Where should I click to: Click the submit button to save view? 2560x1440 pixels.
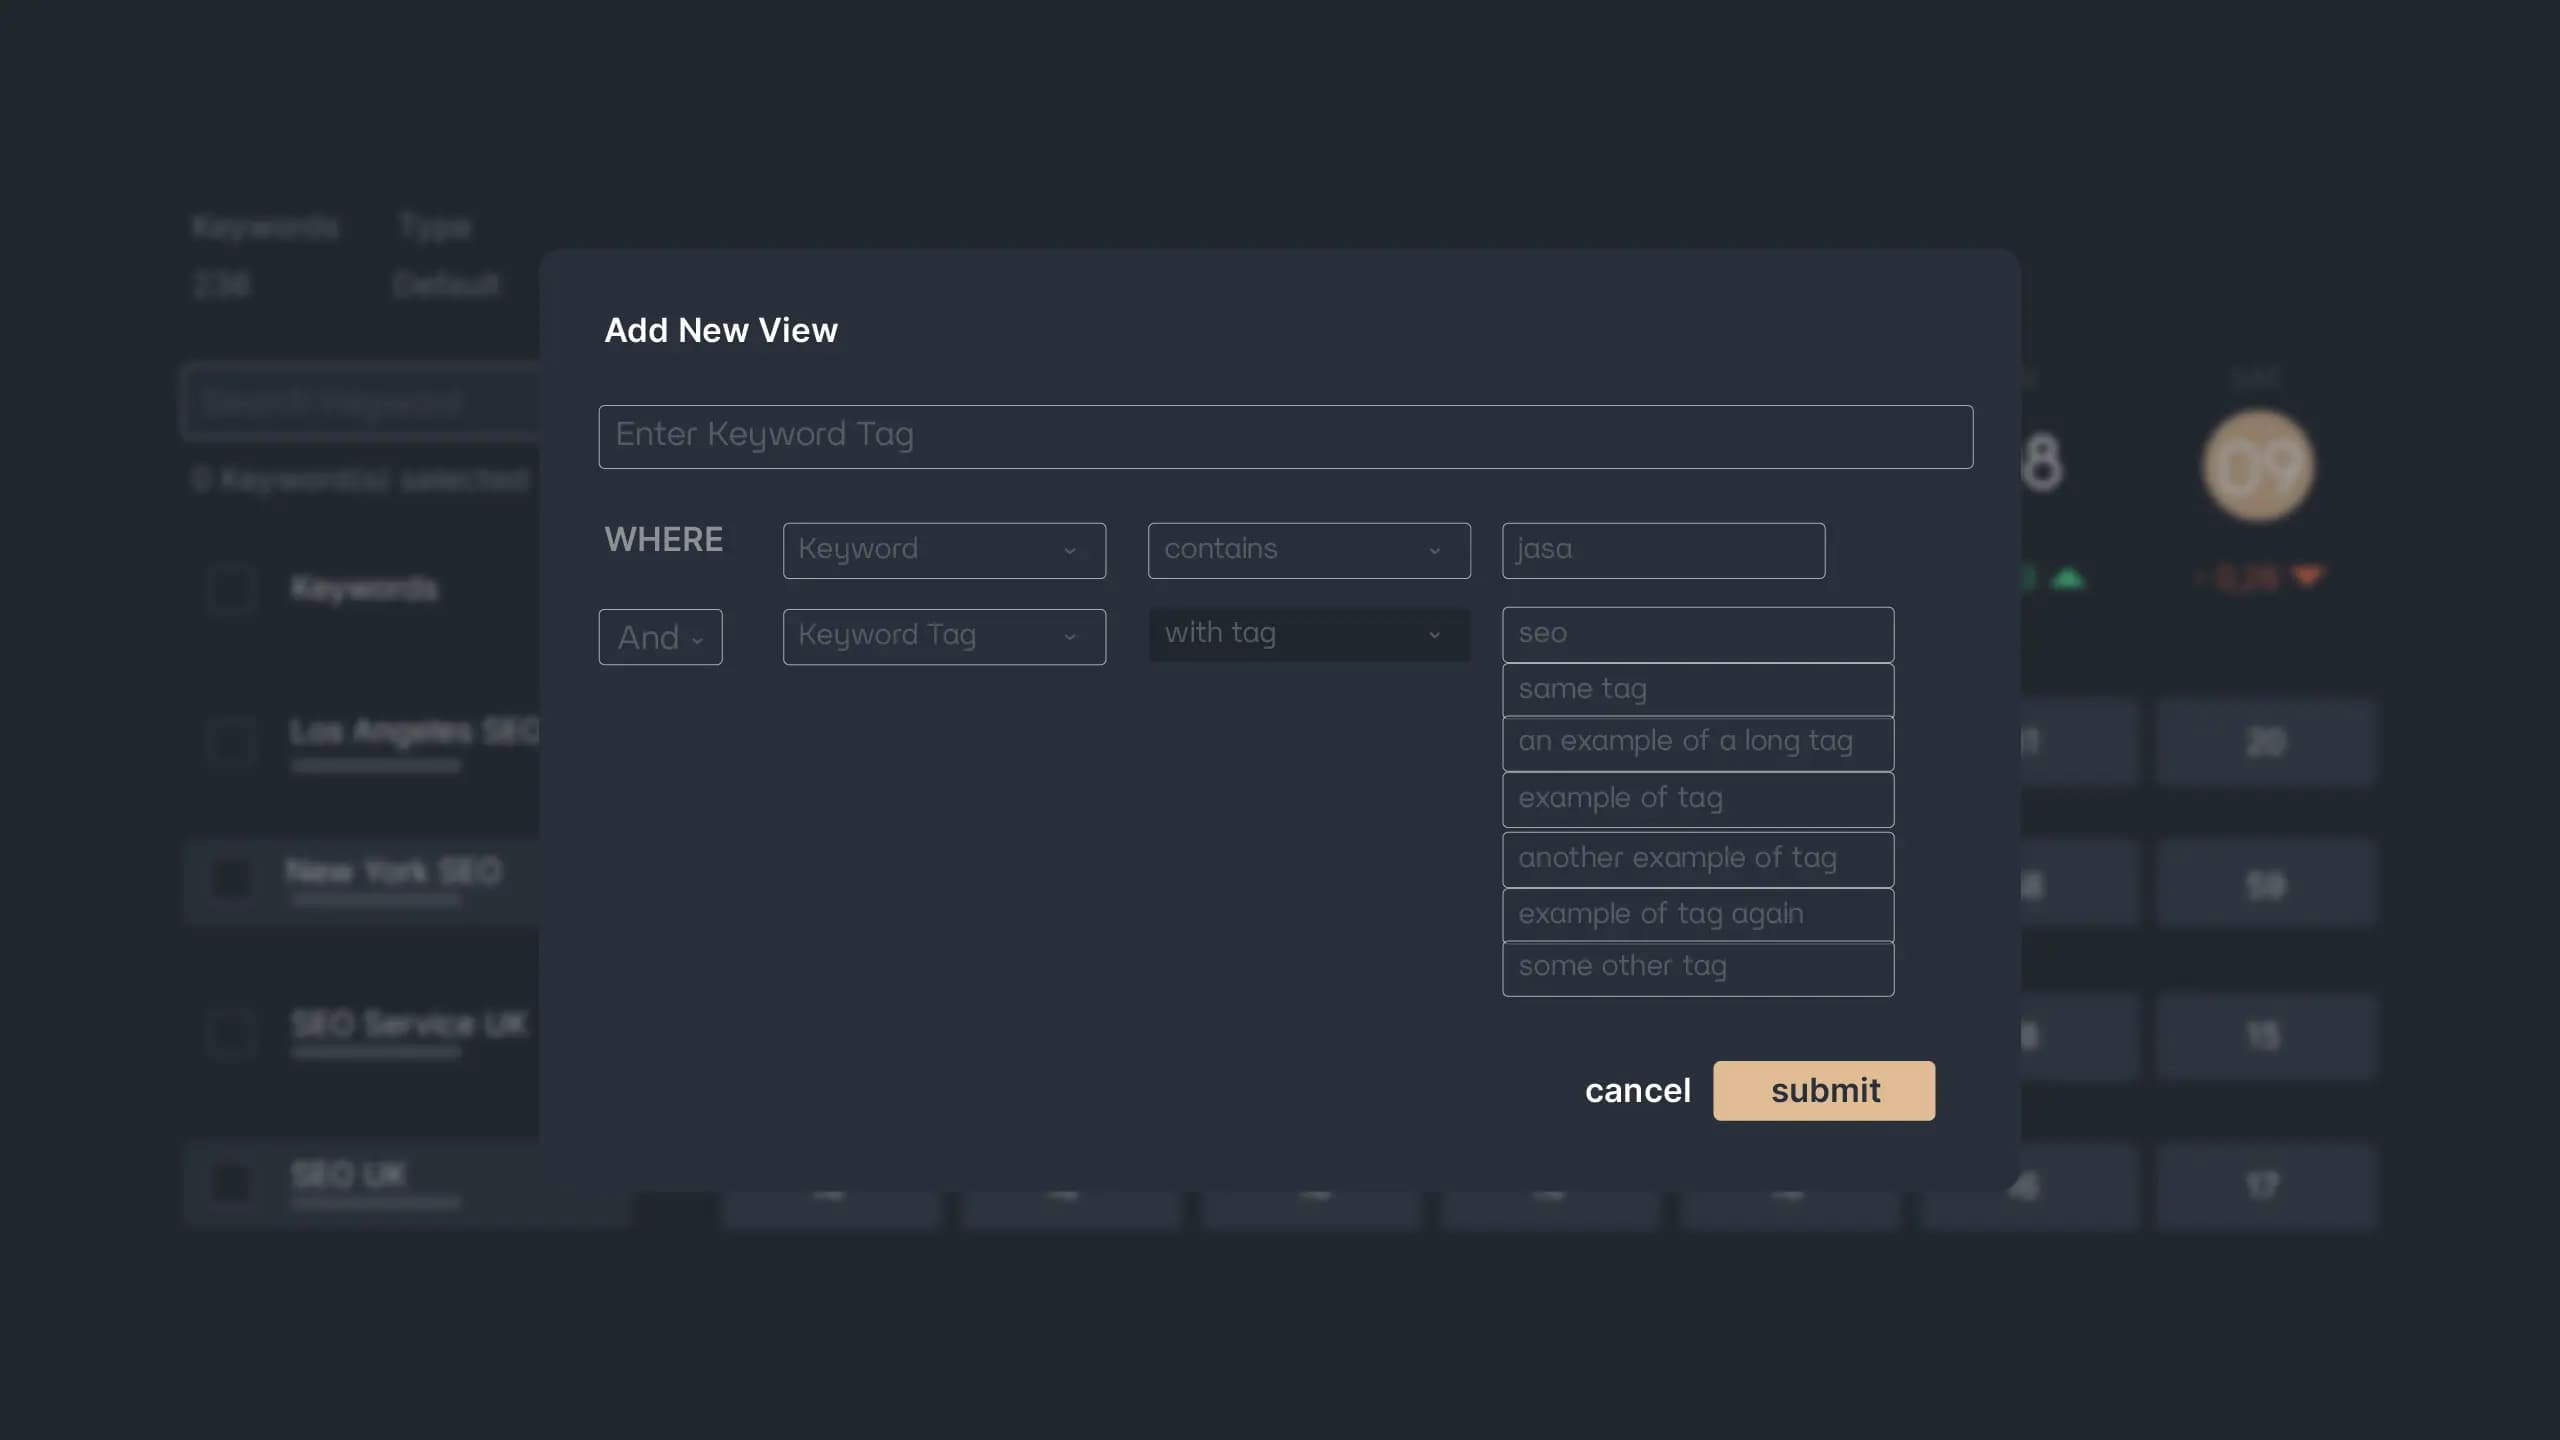1823,1088
